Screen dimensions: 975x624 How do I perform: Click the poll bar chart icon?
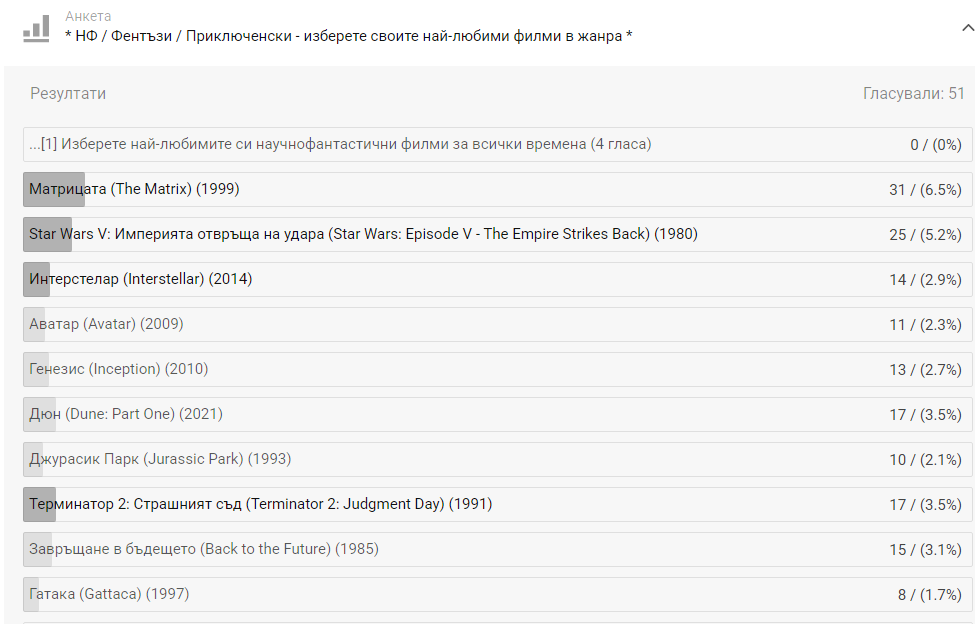[x=36, y=28]
